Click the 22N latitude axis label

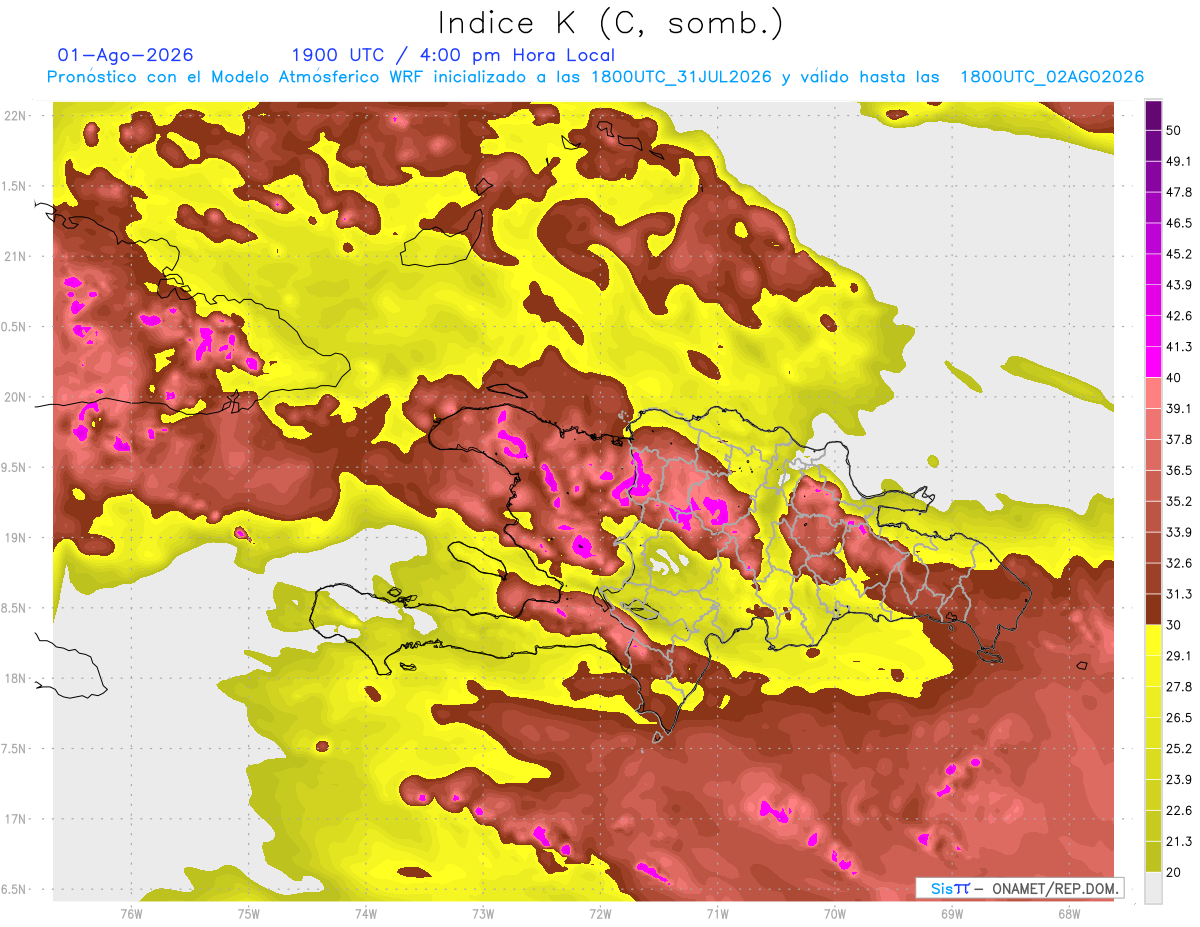tap(17, 116)
